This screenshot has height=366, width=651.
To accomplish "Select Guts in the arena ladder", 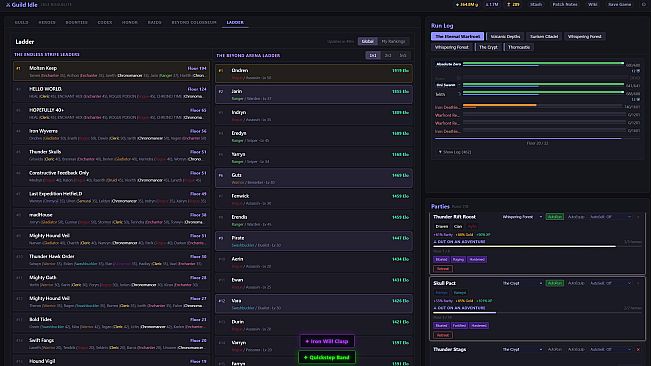I will (314, 178).
